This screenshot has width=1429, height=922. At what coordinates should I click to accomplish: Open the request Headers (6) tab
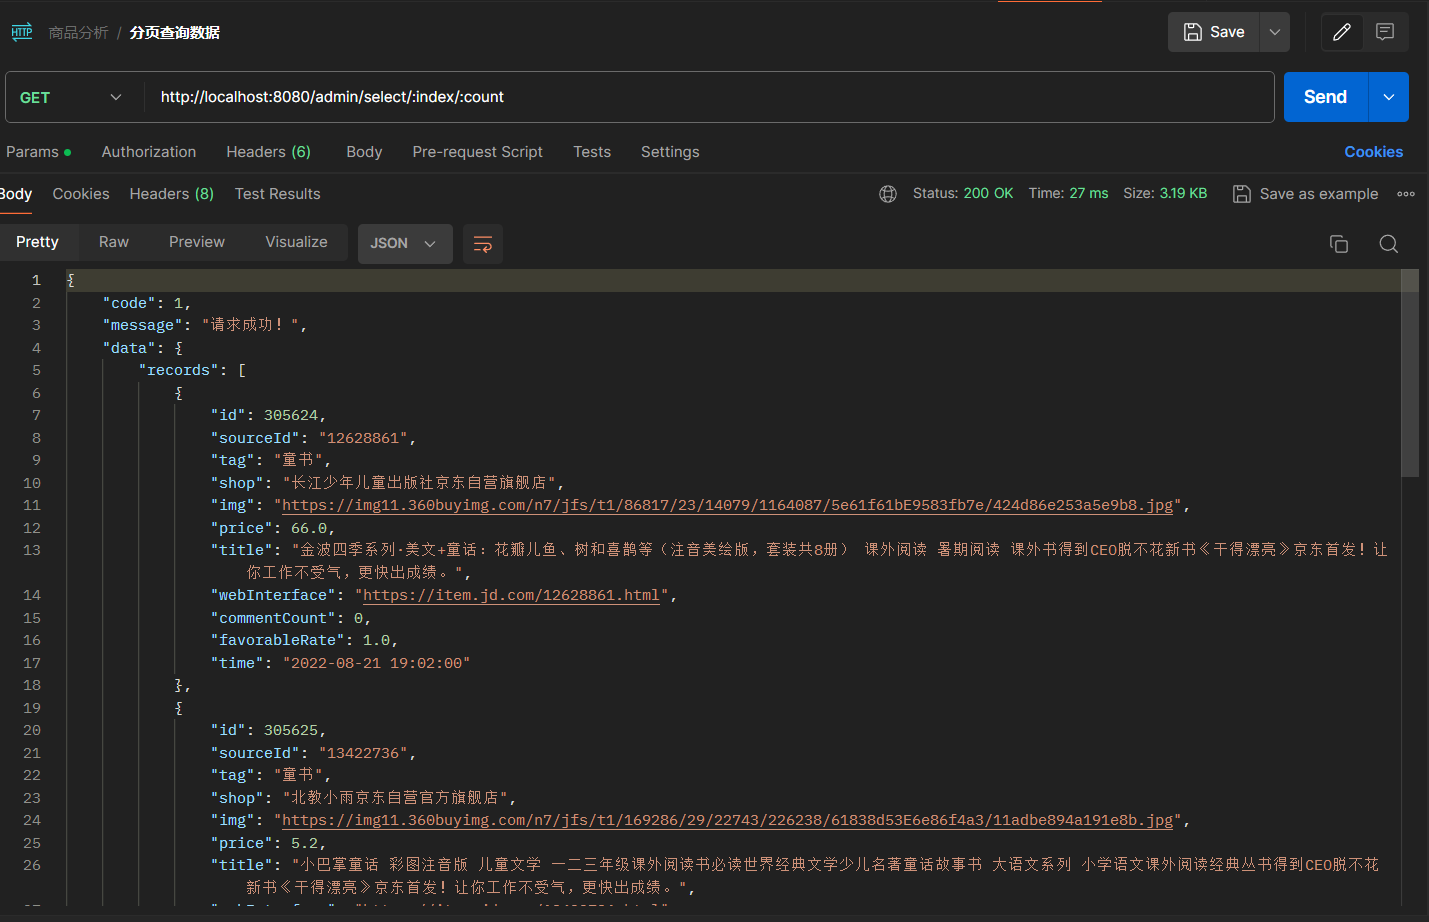(268, 152)
